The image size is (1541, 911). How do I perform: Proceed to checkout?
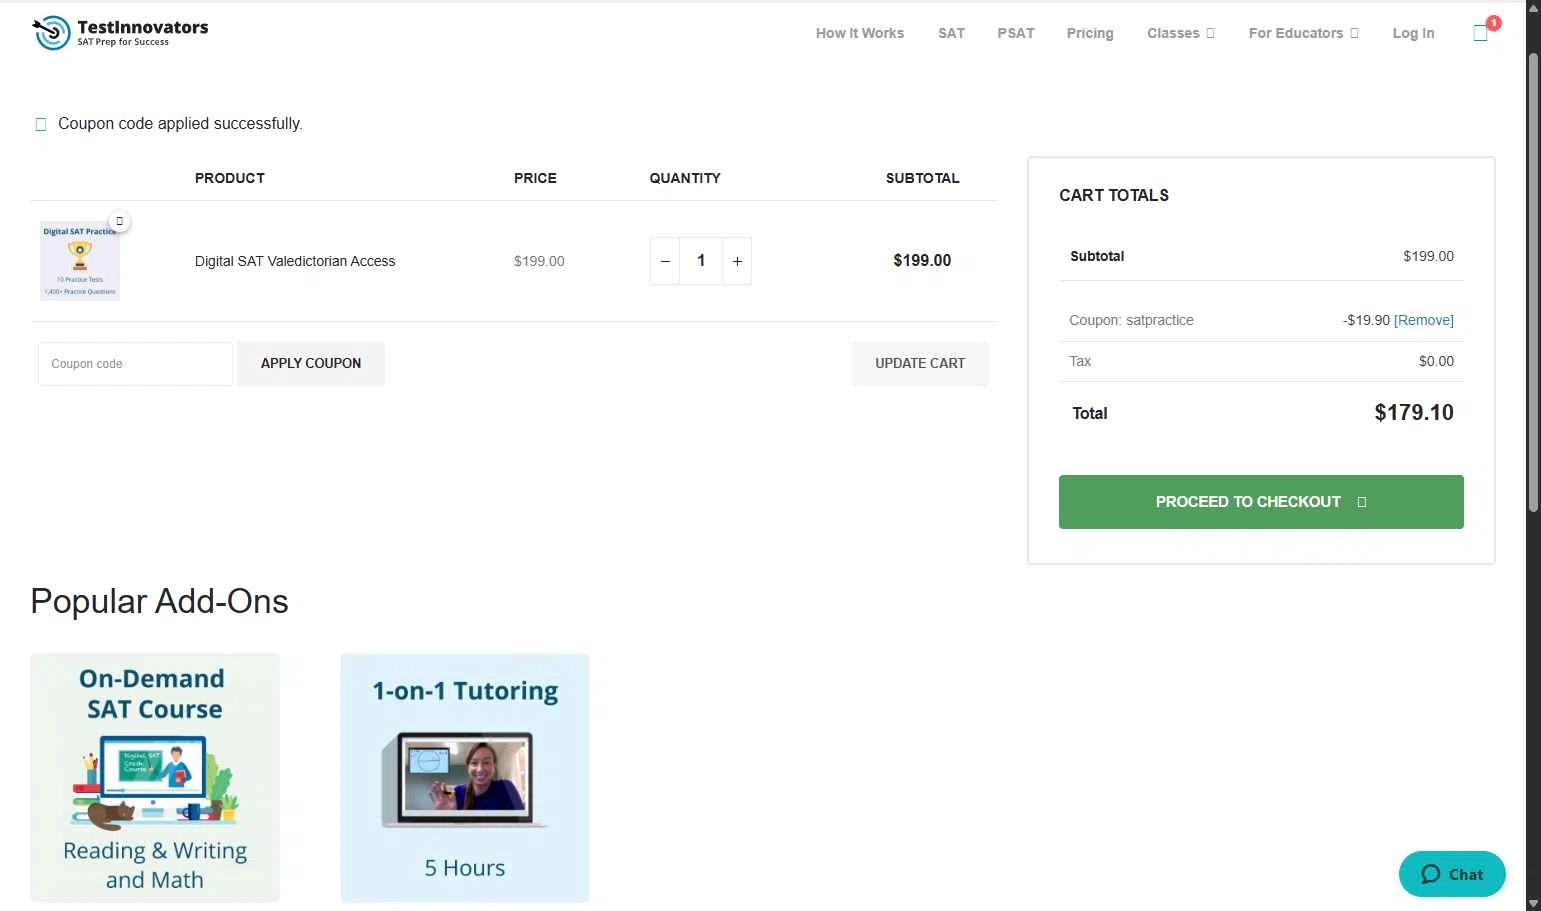[x=1261, y=502]
